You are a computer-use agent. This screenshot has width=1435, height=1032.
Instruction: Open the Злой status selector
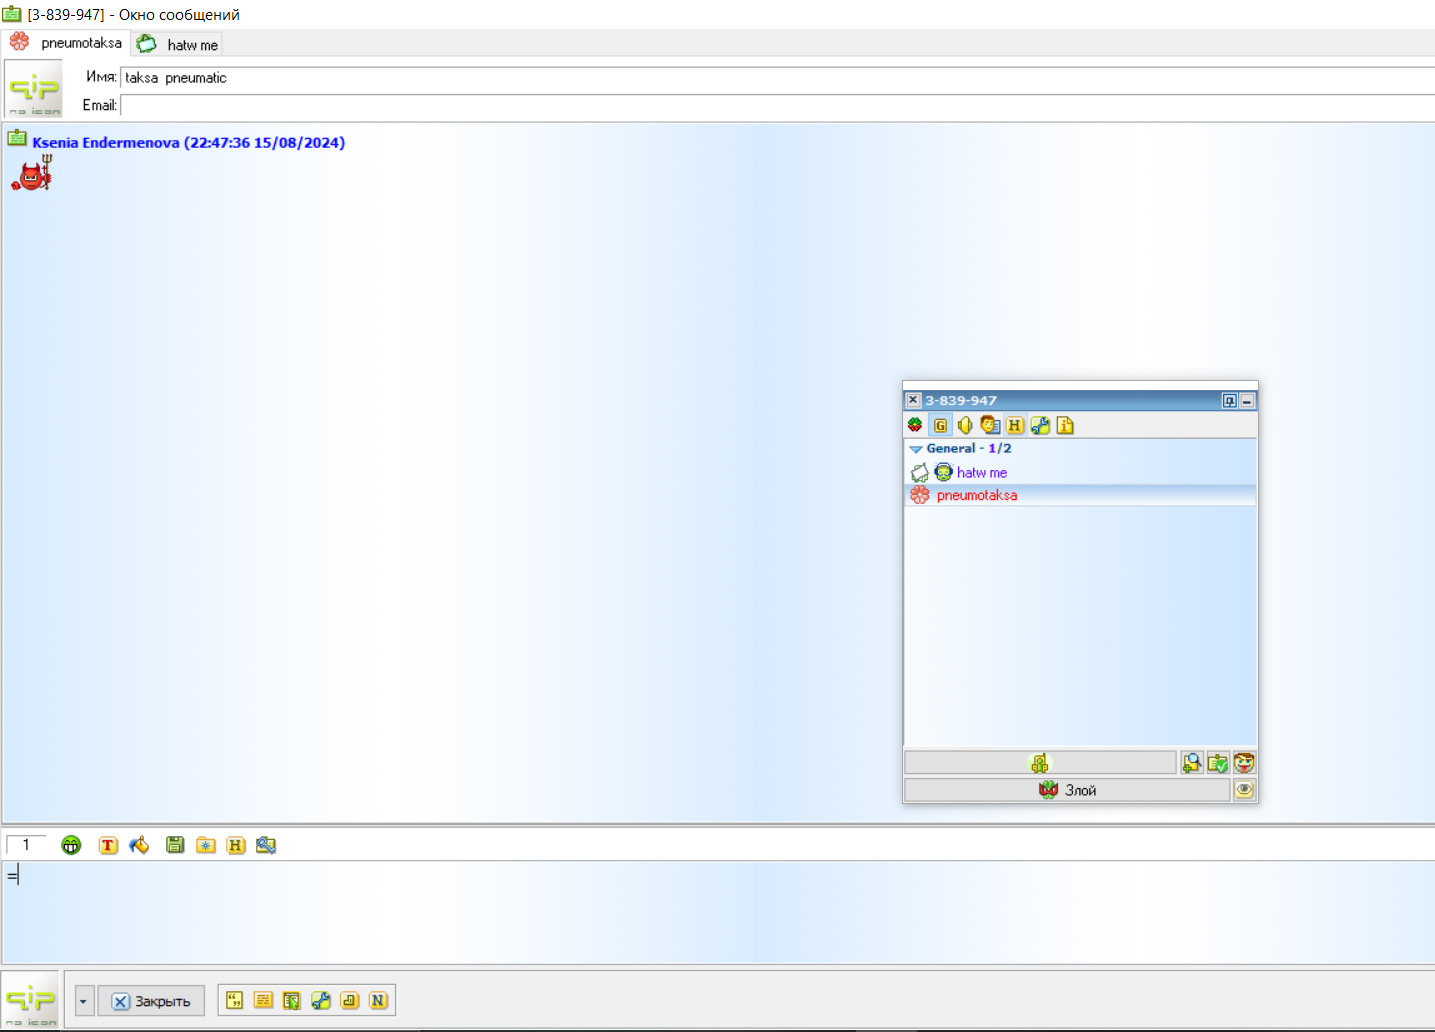tap(1067, 790)
